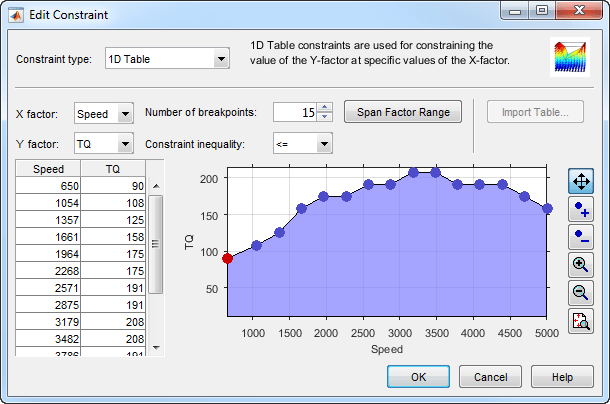Image resolution: width=610 pixels, height=404 pixels.
Task: Select TQ cell 90
Action: point(113,186)
